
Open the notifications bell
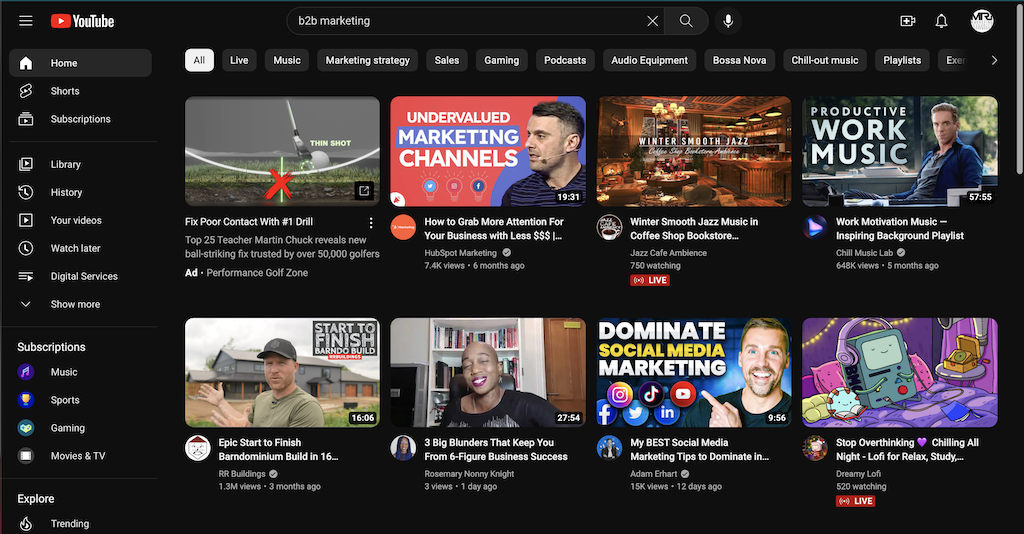(941, 21)
